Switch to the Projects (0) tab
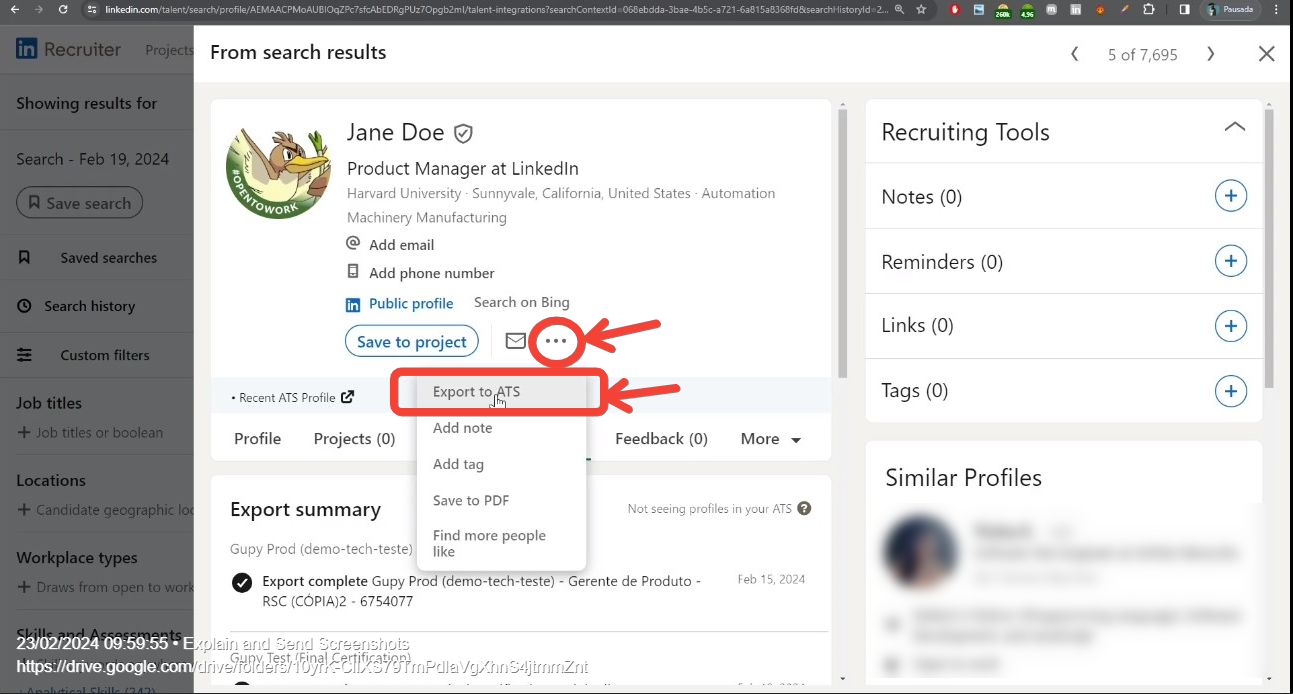The width and height of the screenshot is (1293, 694). [x=354, y=438]
